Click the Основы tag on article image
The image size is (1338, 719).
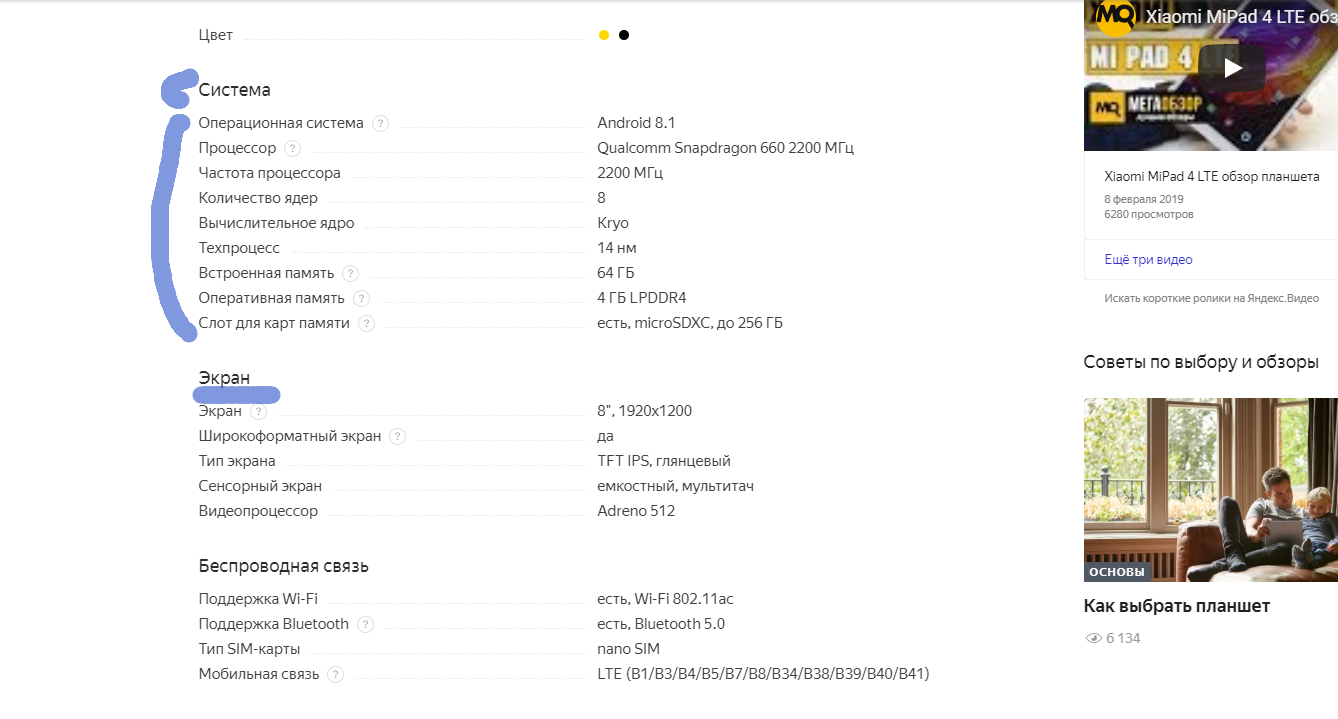pyautogui.click(x=1117, y=572)
